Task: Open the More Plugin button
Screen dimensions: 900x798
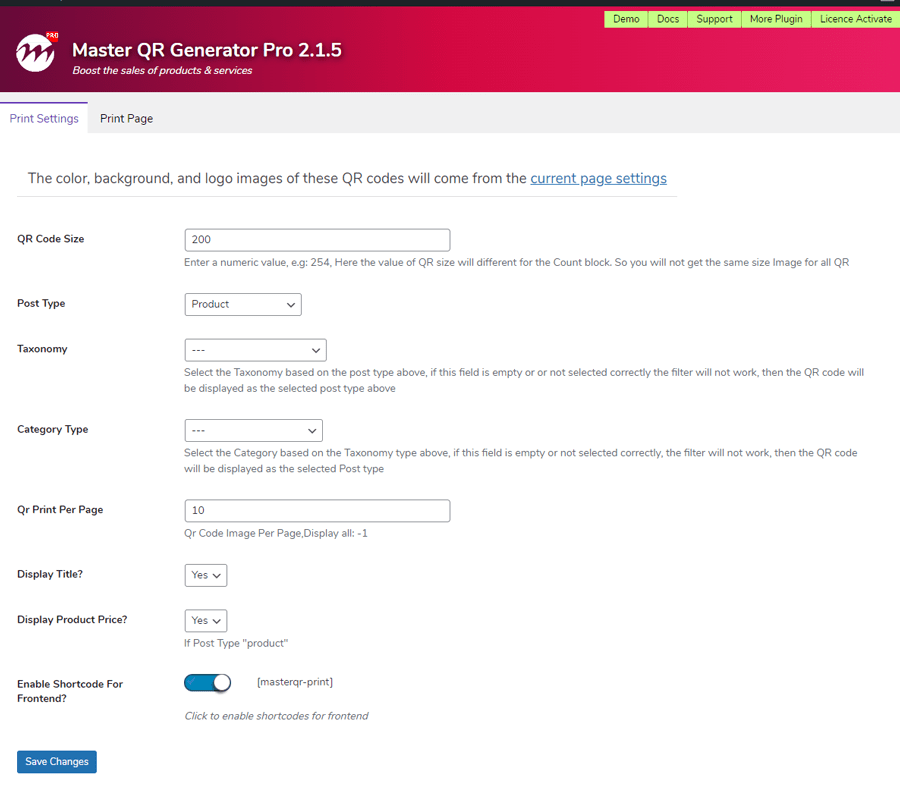Action: tap(776, 19)
